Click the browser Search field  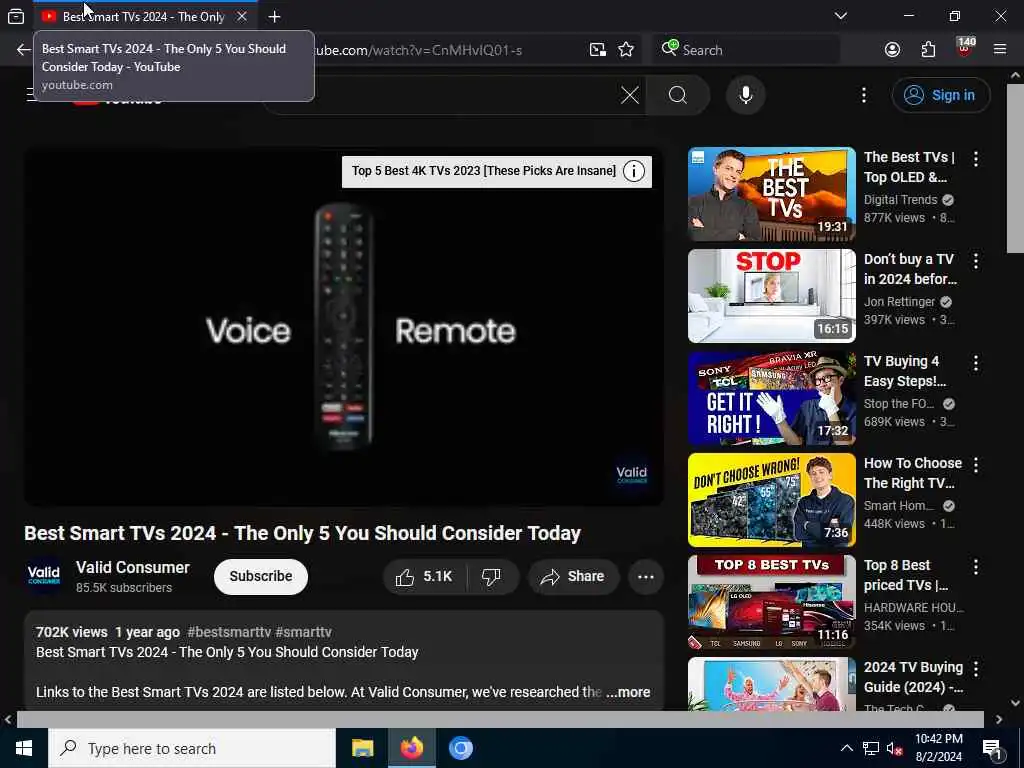(746, 50)
